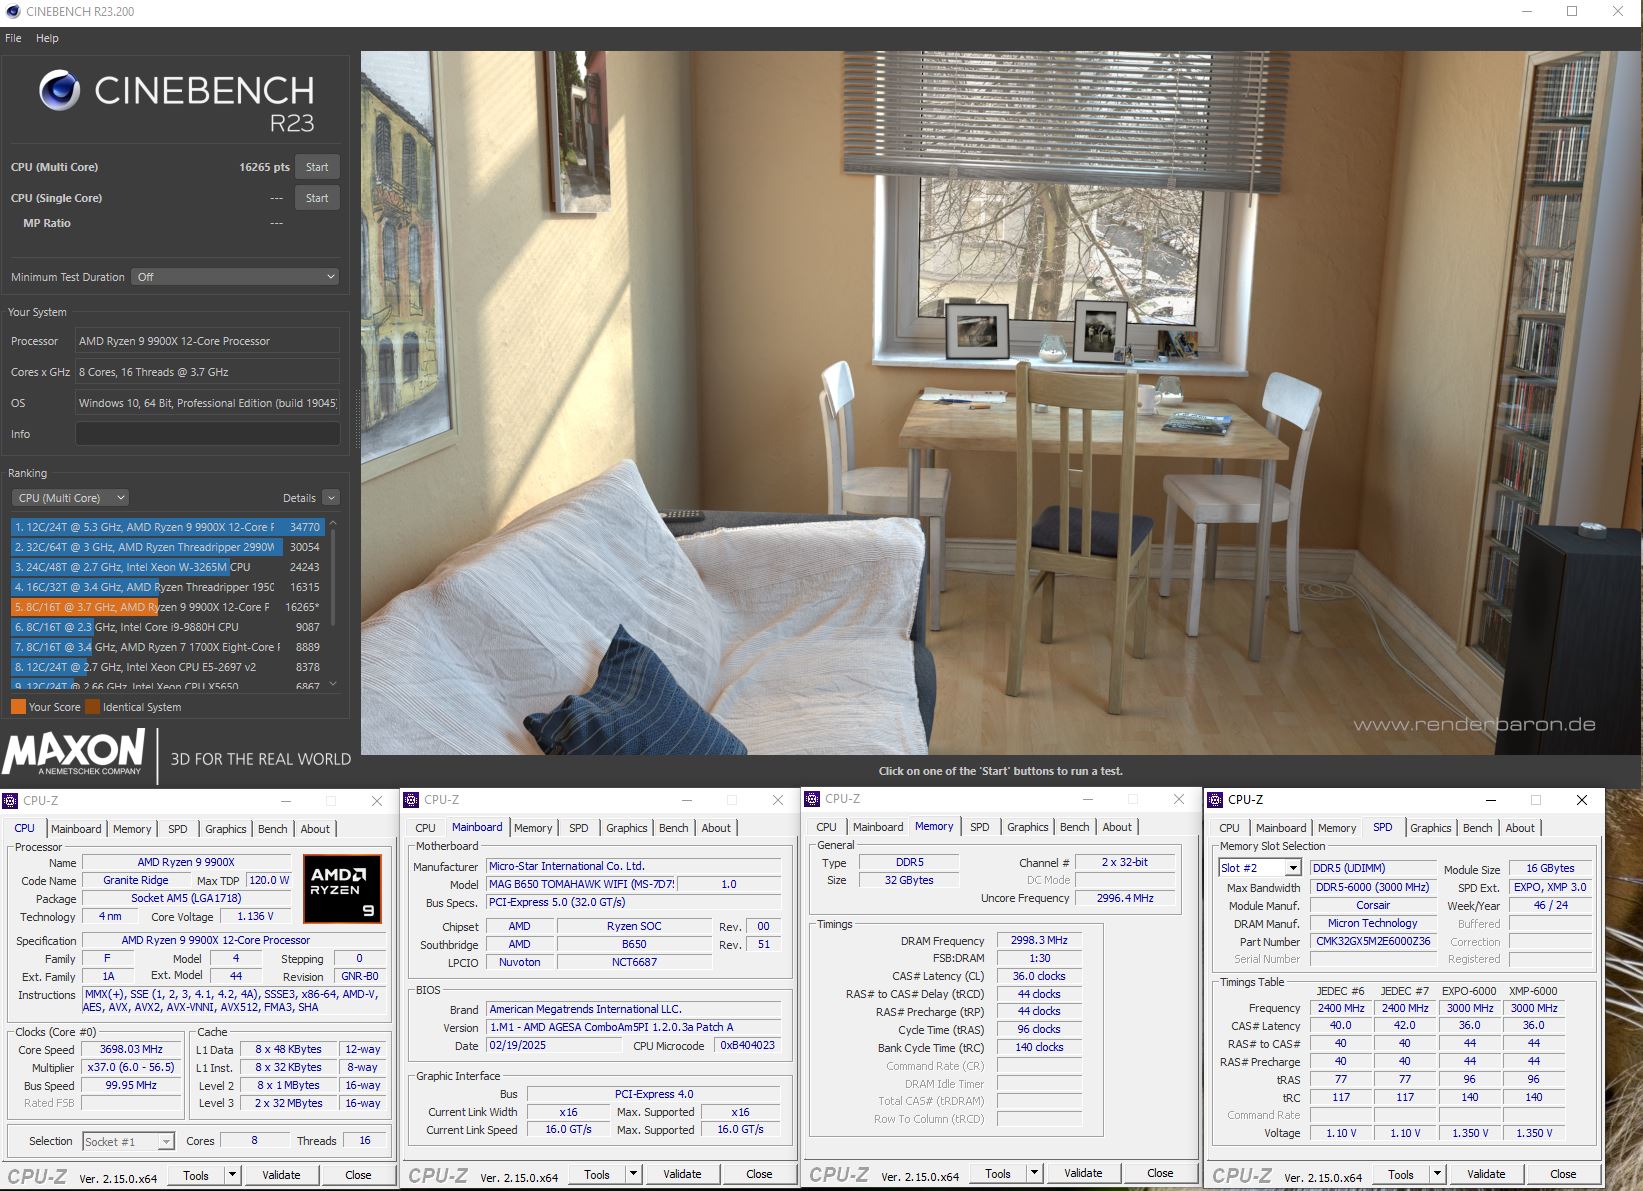Image resolution: width=1643 pixels, height=1191 pixels.
Task: Open Graphics tab in Mainboard CPU-Z window
Action: click(x=627, y=828)
